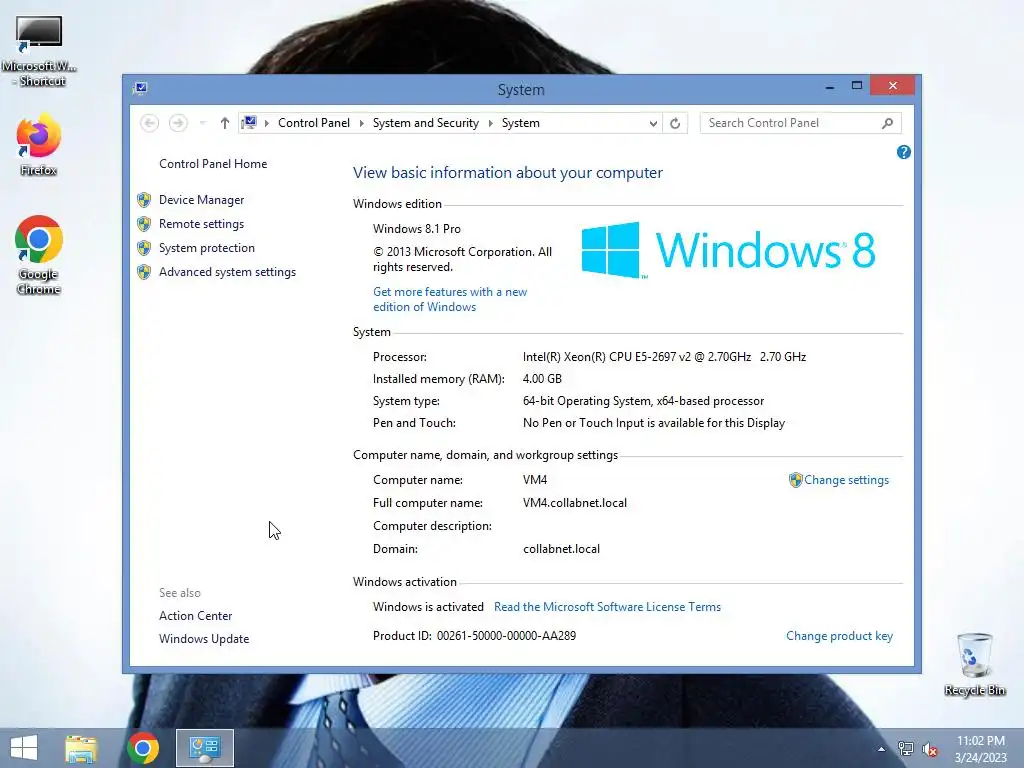Open System protection link

coord(206,248)
